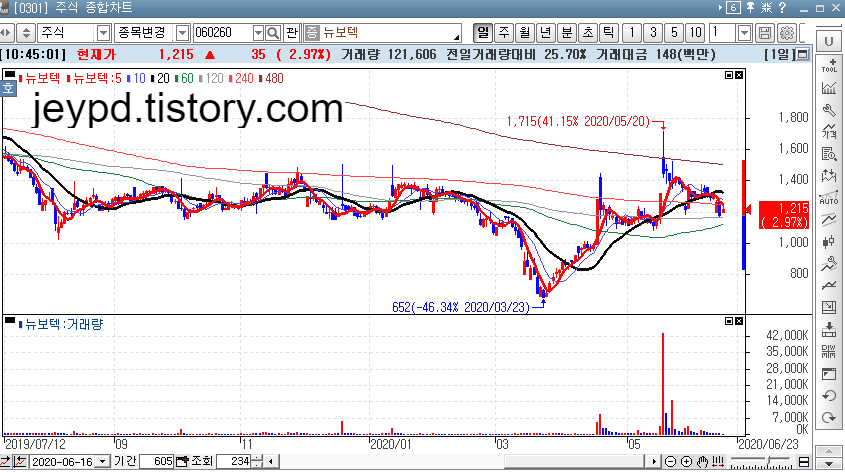Select the hand pan tool in bottom bar
This screenshot has width=845, height=472.
pos(702,462)
